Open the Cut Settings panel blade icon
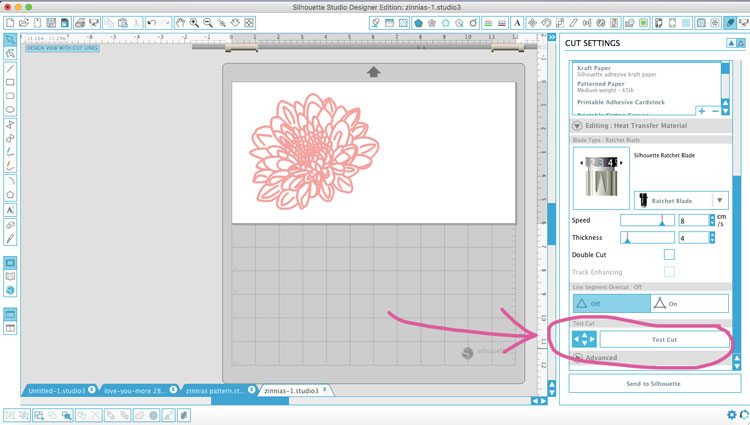Image resolution: width=750 pixels, height=425 pixels. (730, 22)
